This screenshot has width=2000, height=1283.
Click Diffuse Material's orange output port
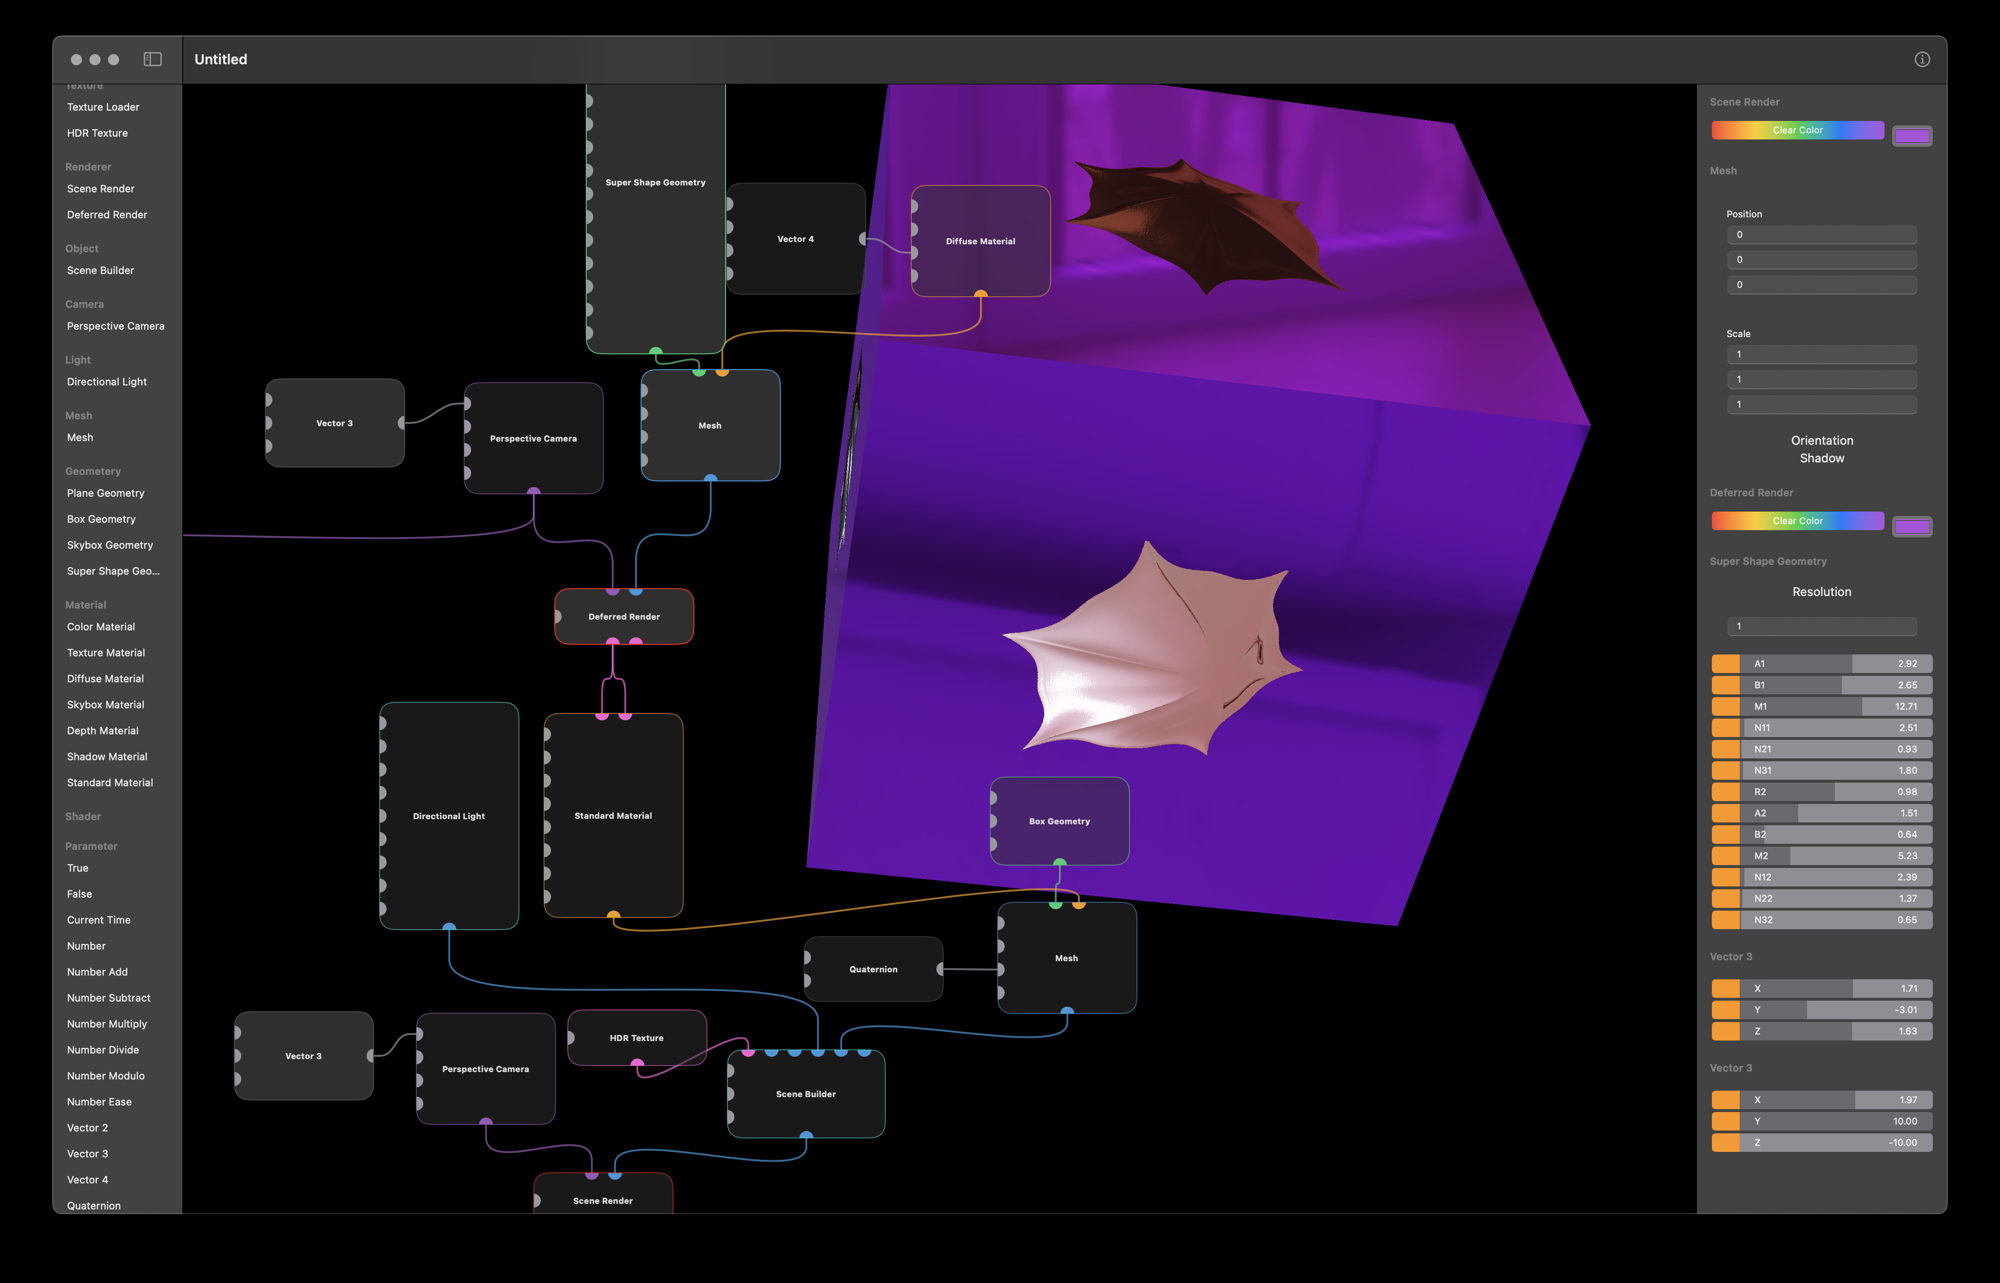[981, 295]
